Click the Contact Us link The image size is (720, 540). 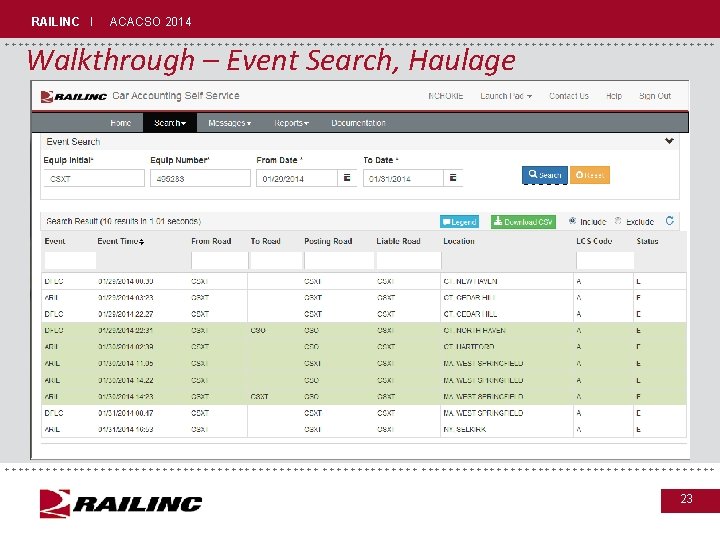pos(568,96)
